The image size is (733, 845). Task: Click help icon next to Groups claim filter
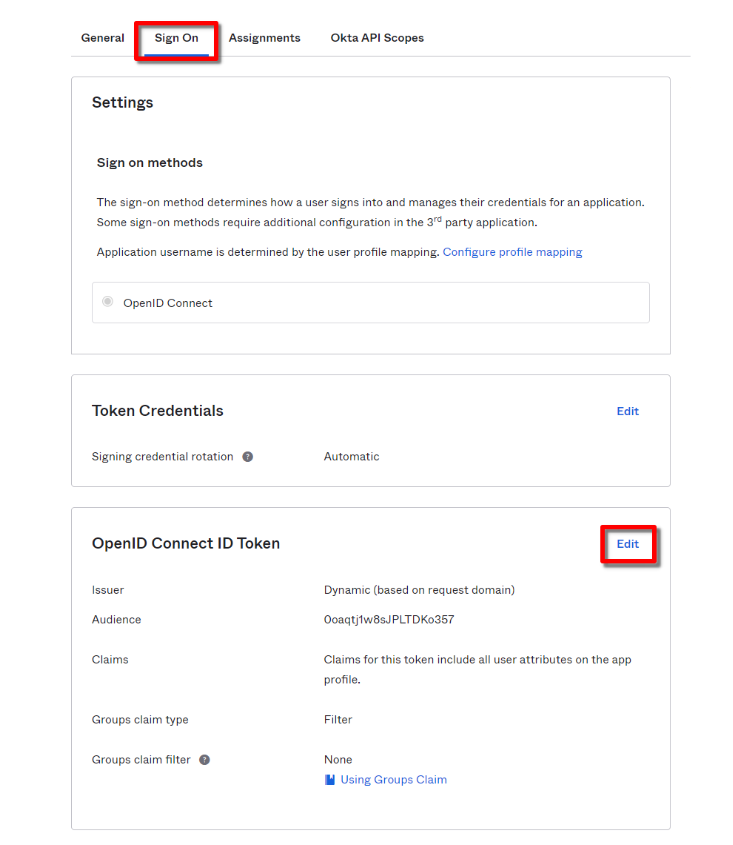pyautogui.click(x=205, y=760)
